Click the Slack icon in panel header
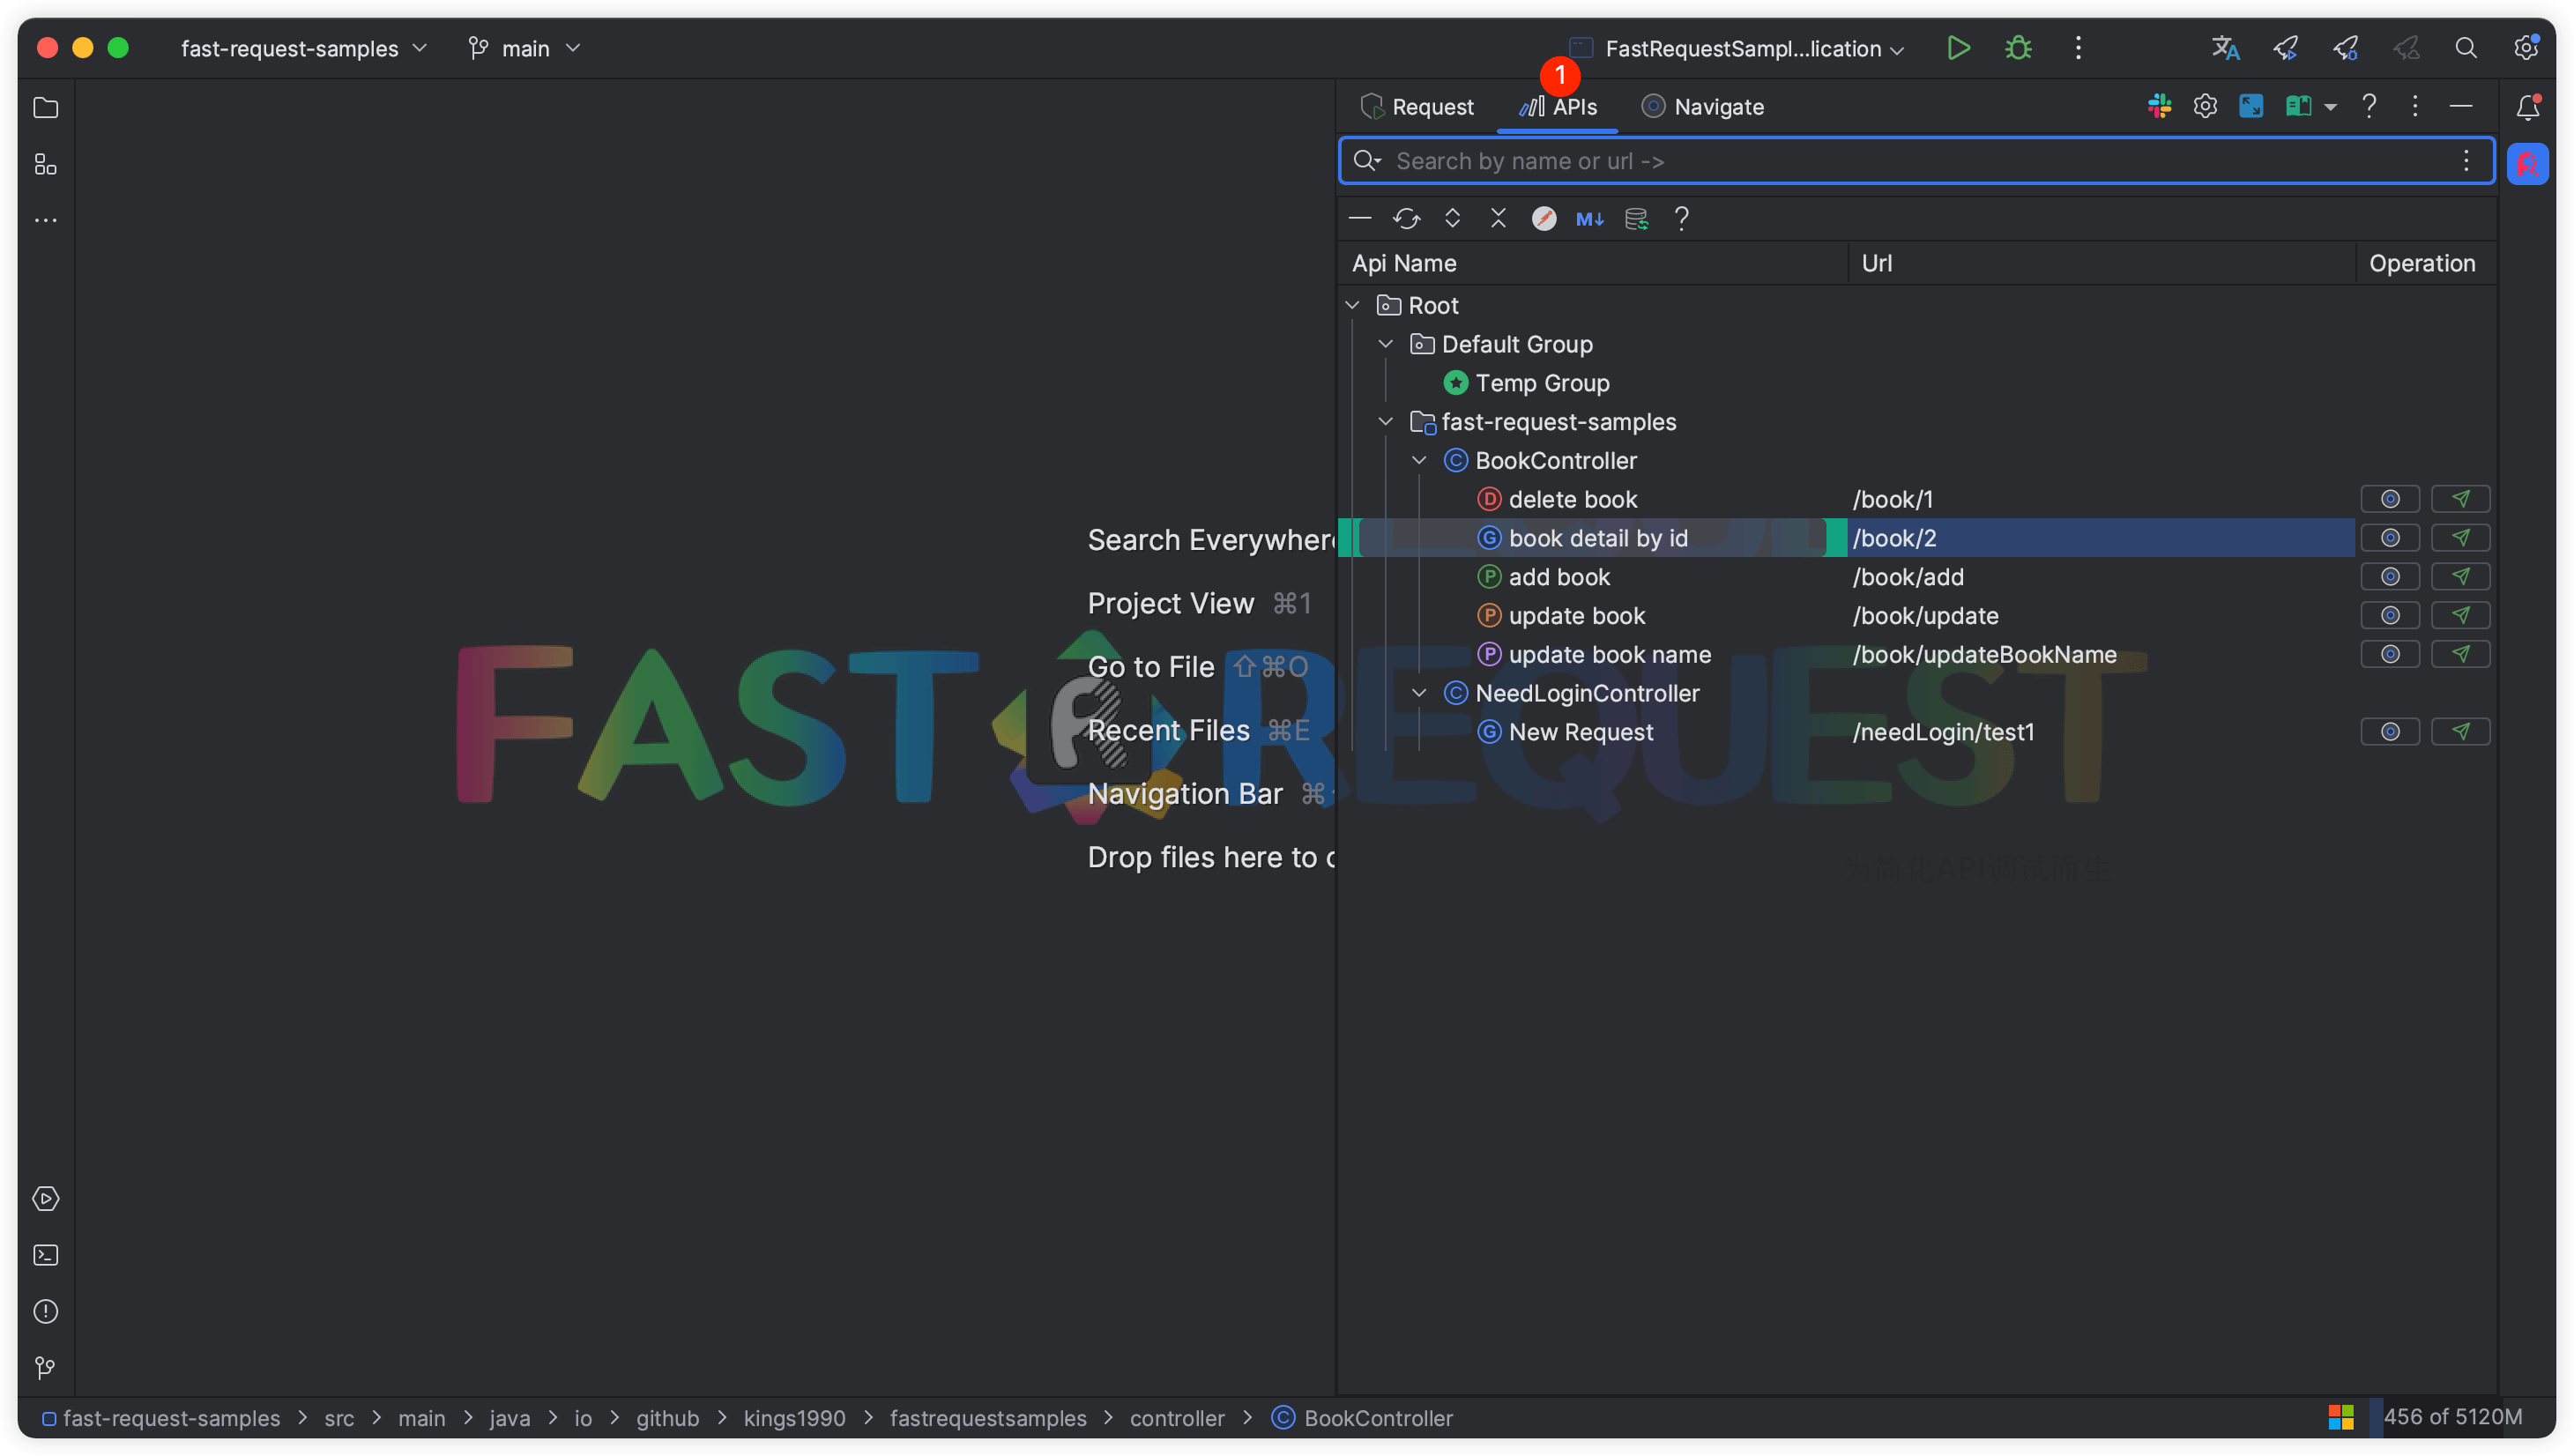2574x1456 pixels. 2159,106
